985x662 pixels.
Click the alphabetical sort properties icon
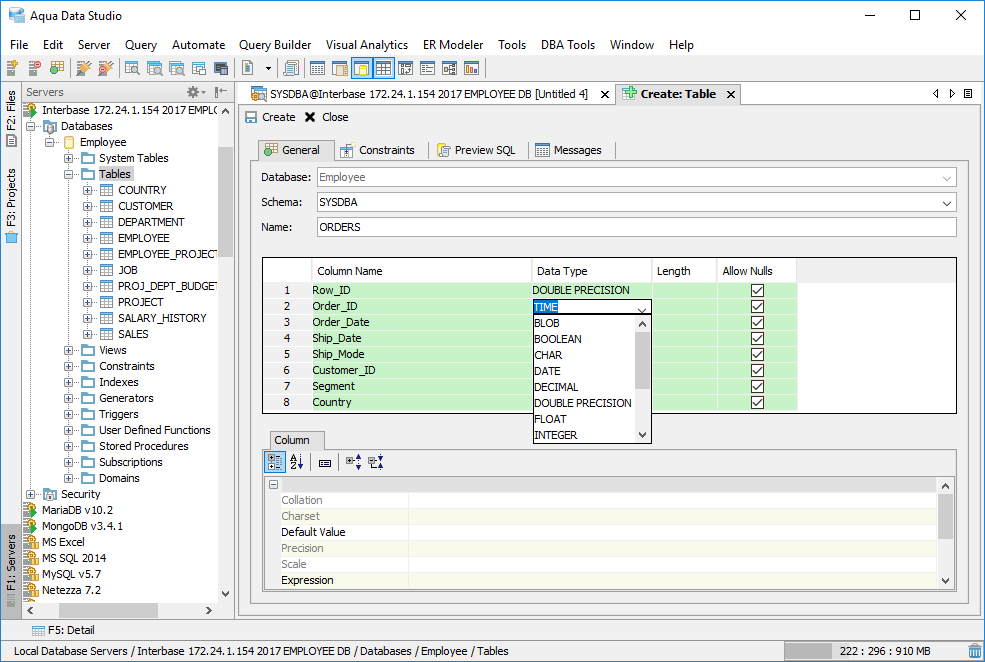pyautogui.click(x=297, y=462)
